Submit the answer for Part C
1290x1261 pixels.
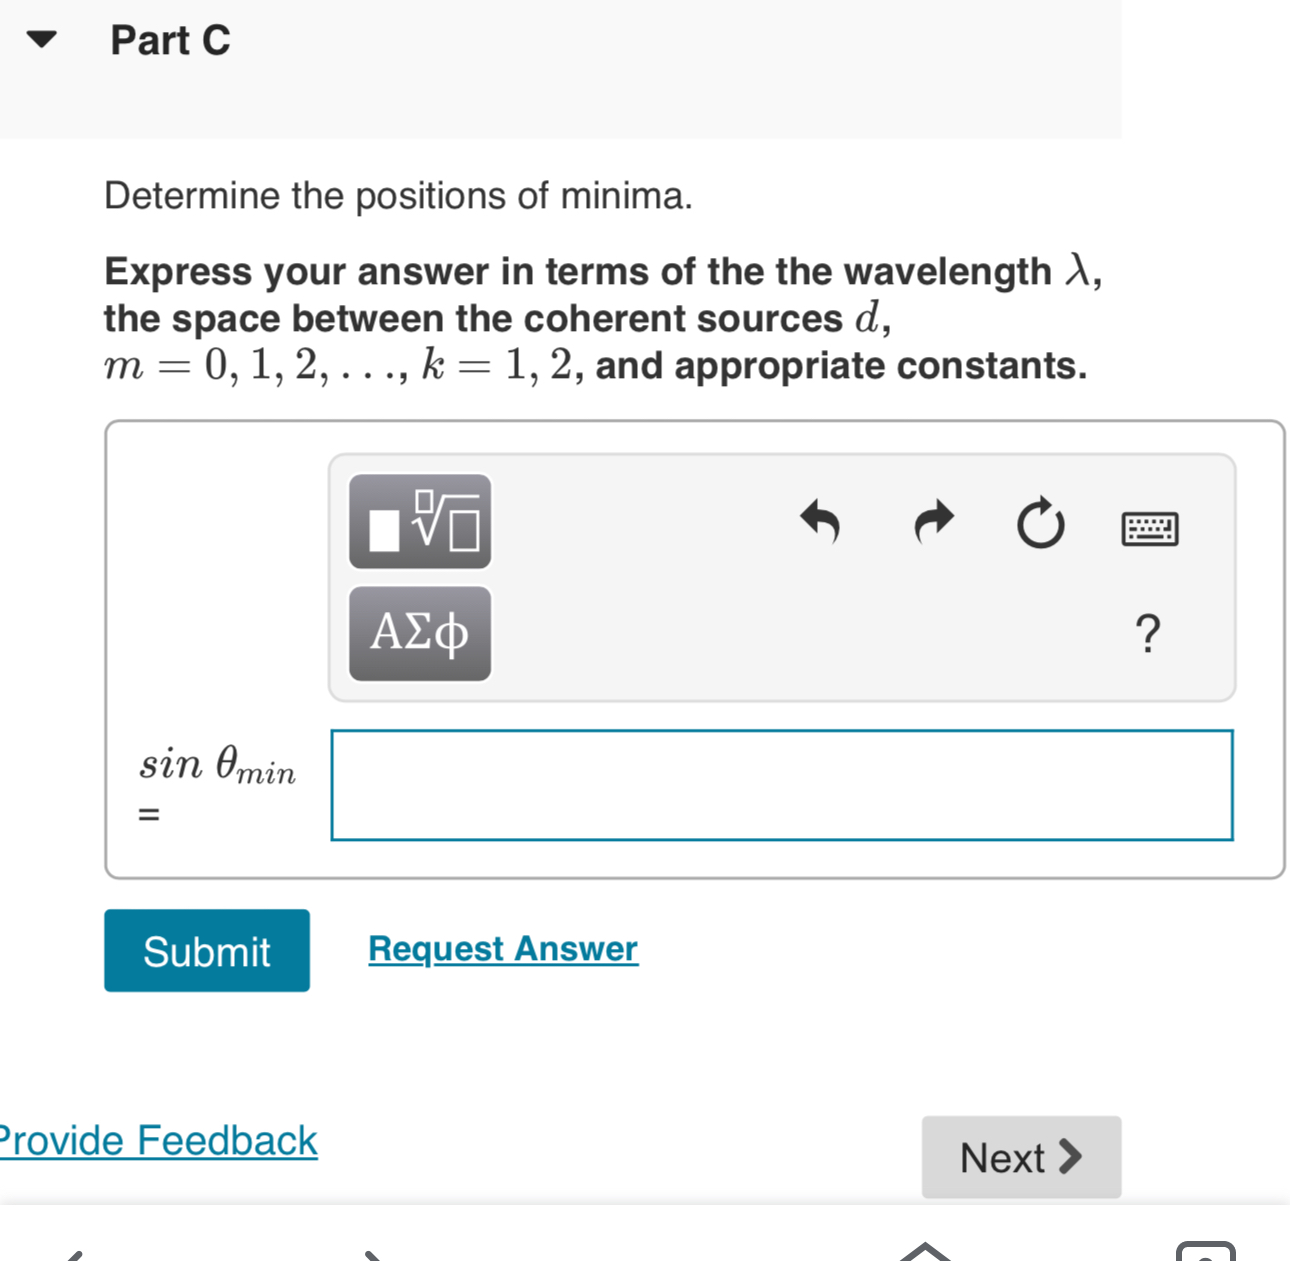pyautogui.click(x=206, y=950)
